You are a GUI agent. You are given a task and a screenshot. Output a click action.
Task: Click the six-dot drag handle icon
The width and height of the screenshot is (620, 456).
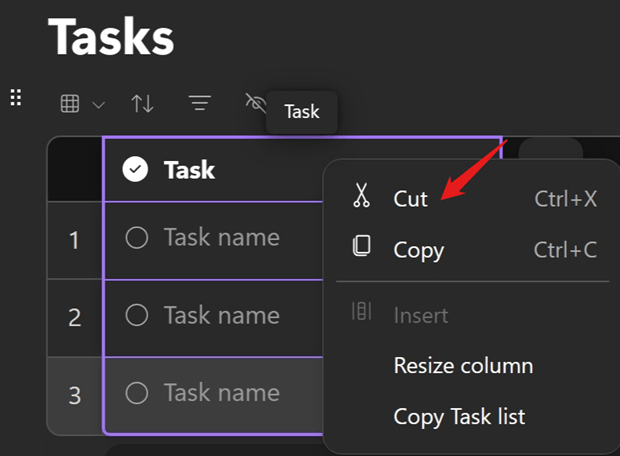[16, 97]
